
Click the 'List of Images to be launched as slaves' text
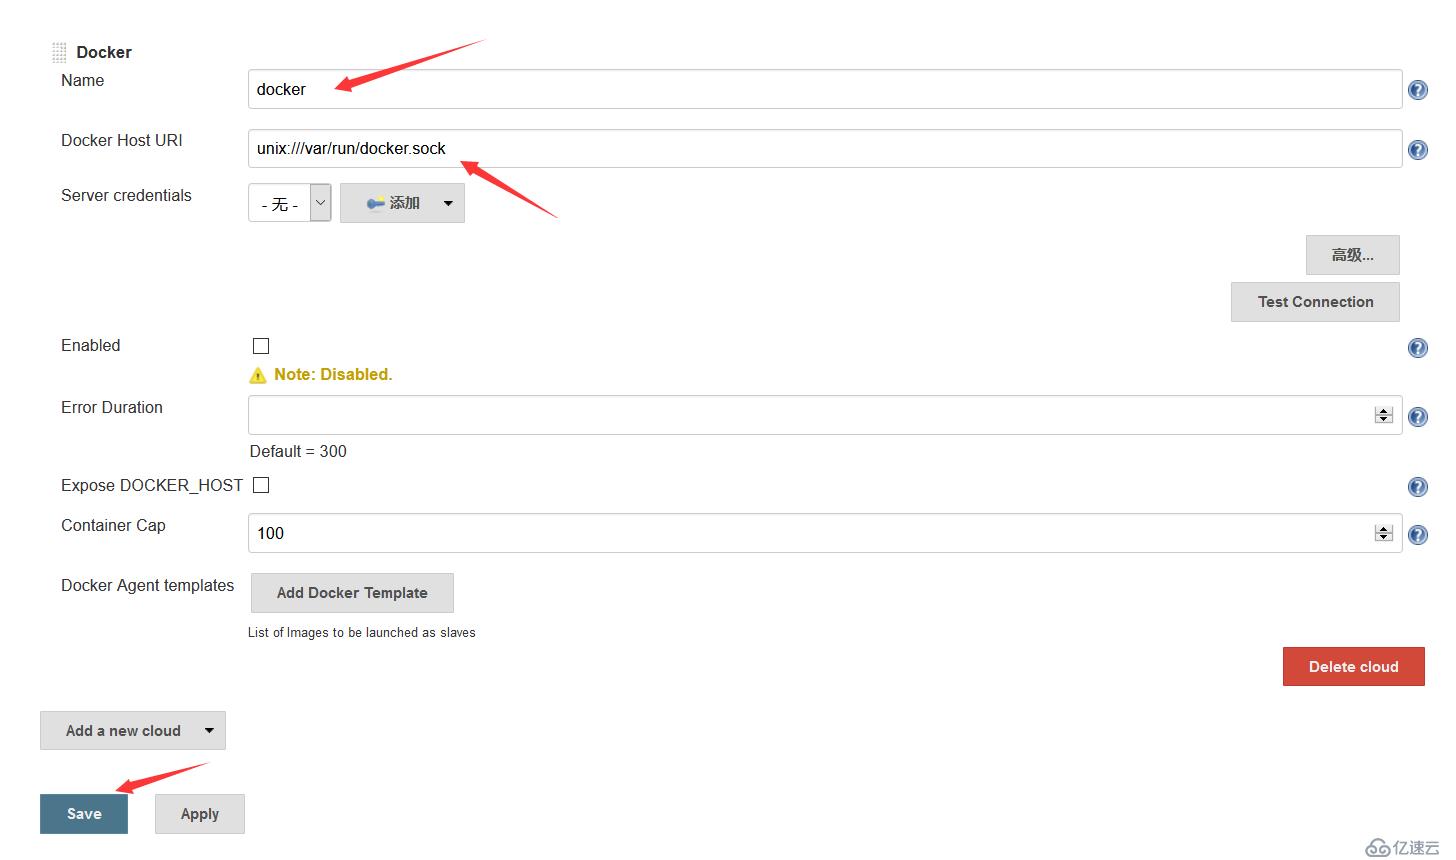[362, 633]
